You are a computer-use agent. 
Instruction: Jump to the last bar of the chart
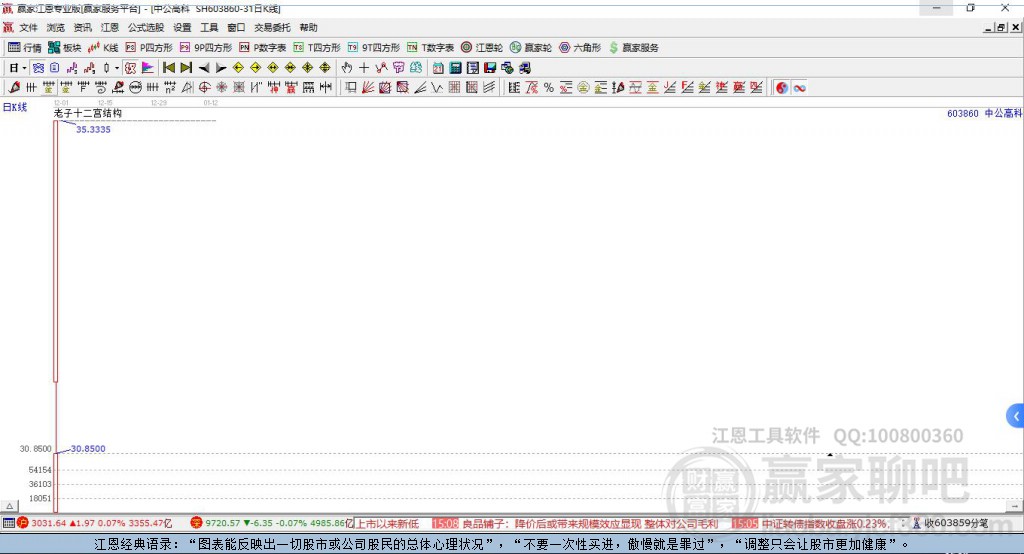coord(186,68)
